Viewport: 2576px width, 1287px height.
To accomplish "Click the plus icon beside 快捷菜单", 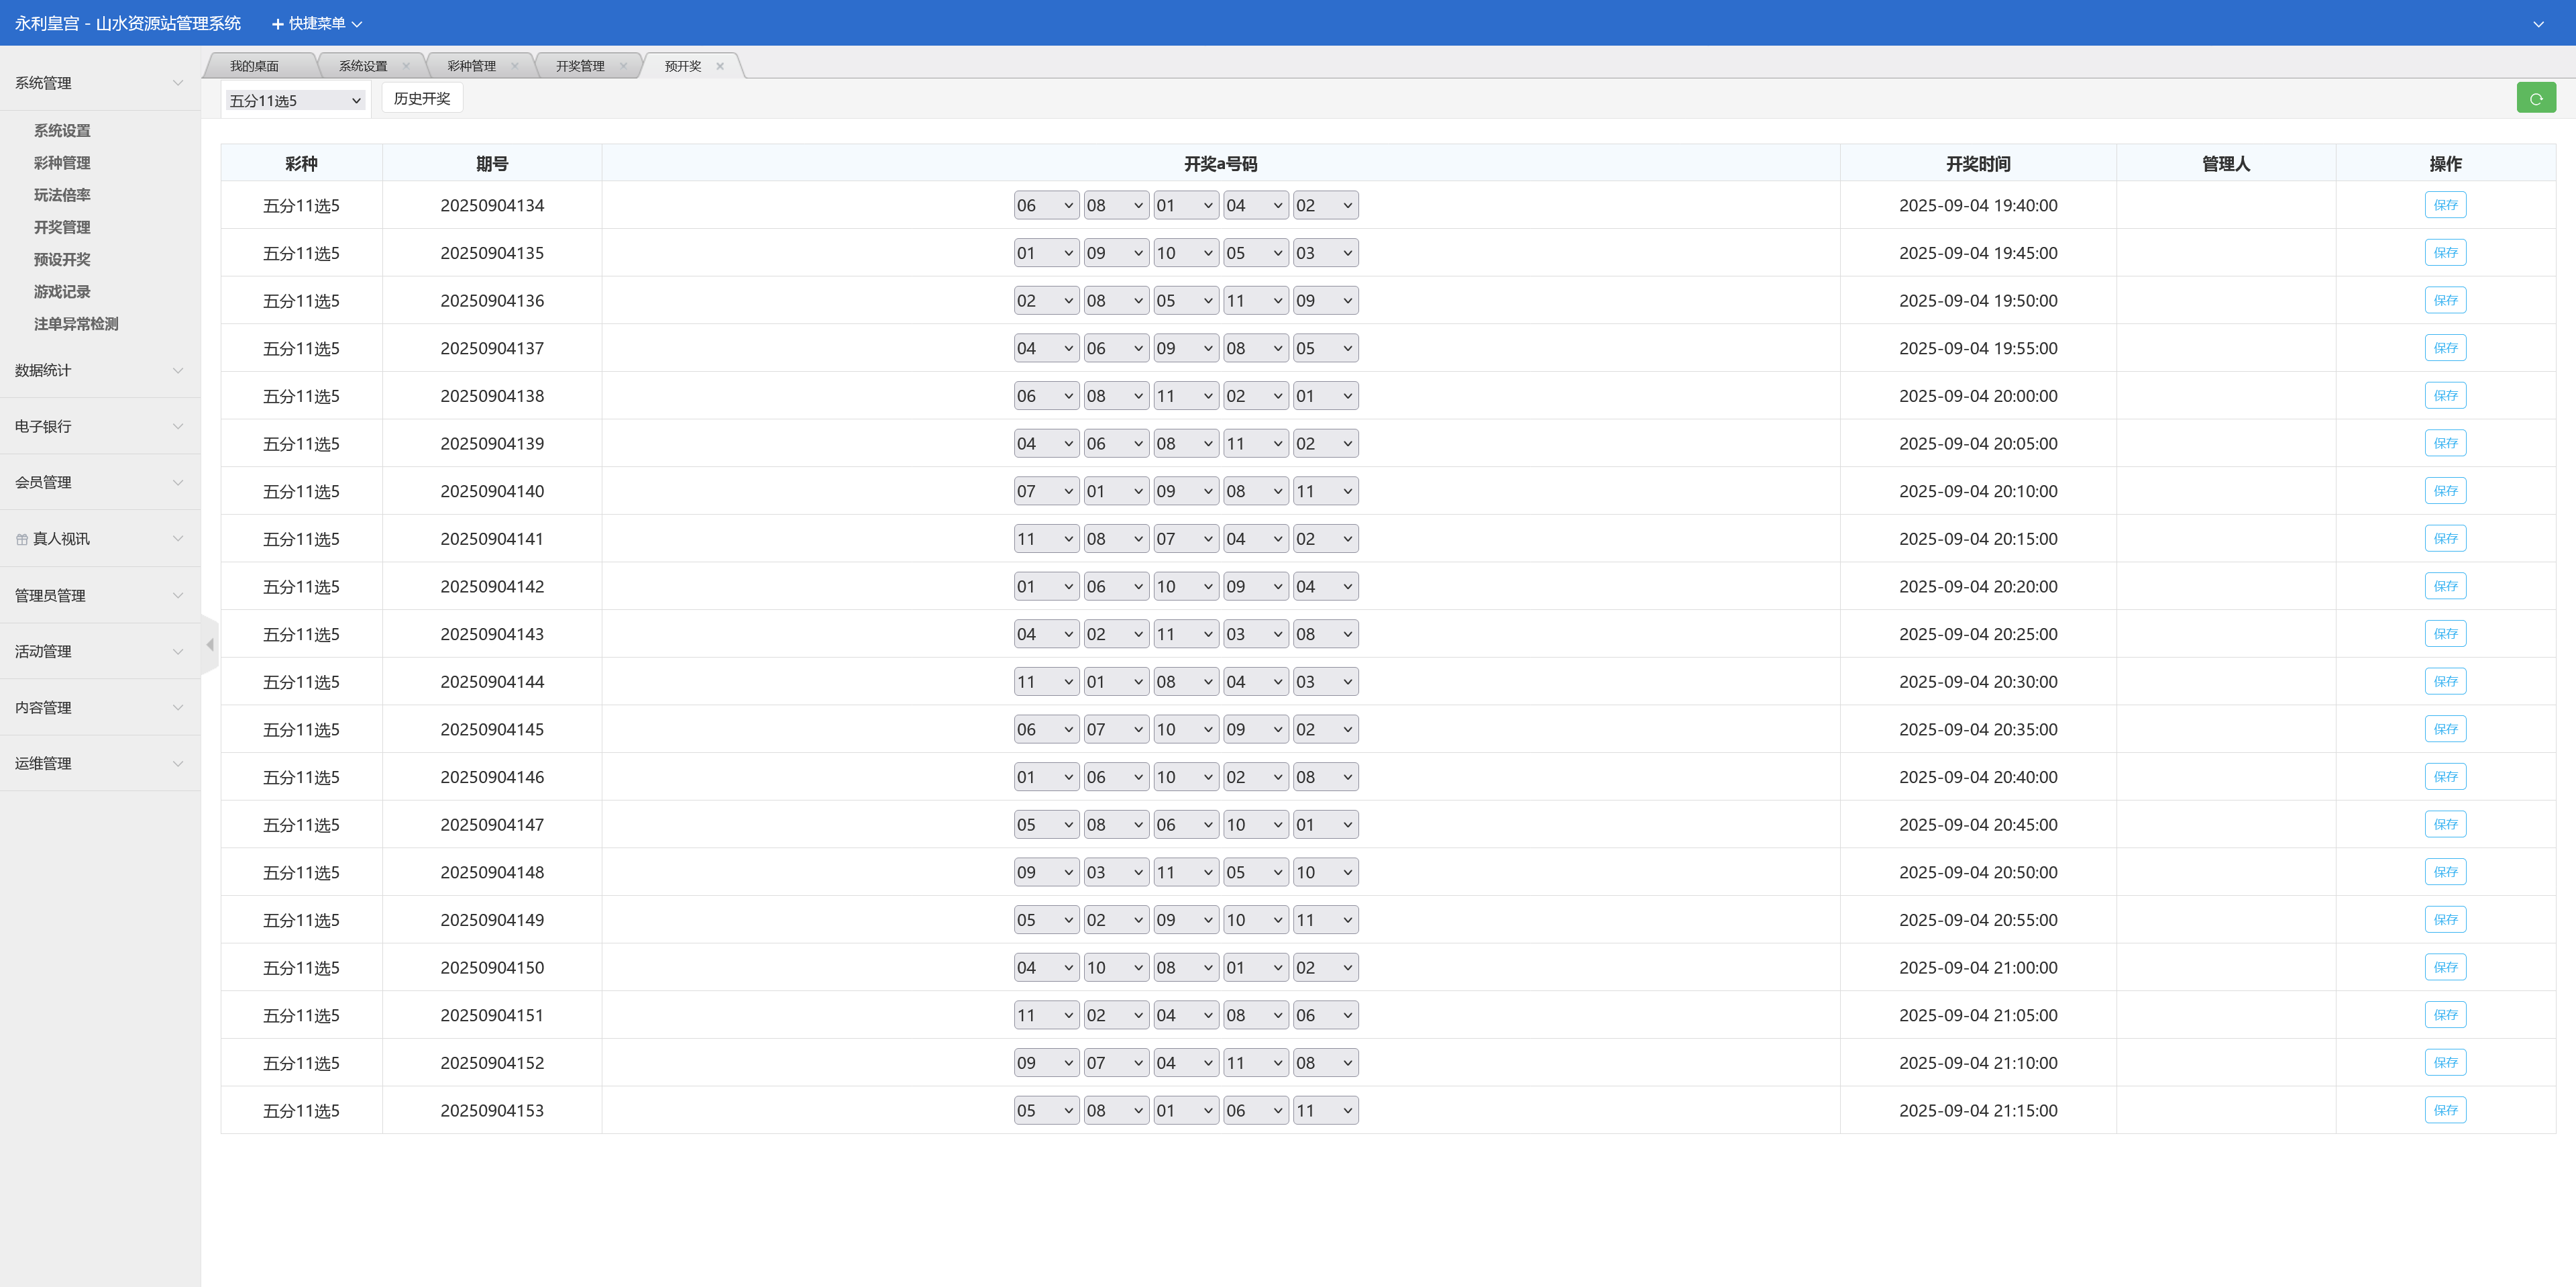I will coord(277,23).
